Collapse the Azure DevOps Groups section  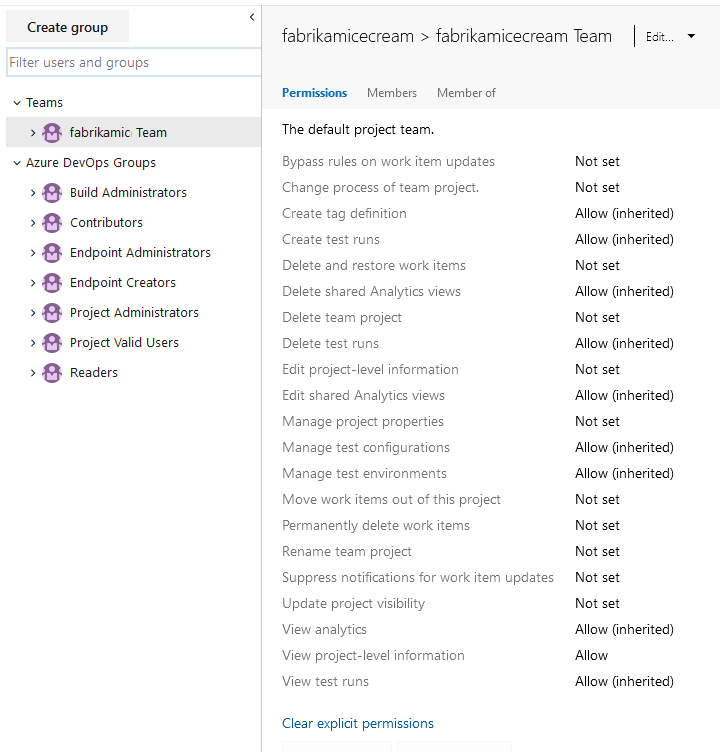pos(17,163)
